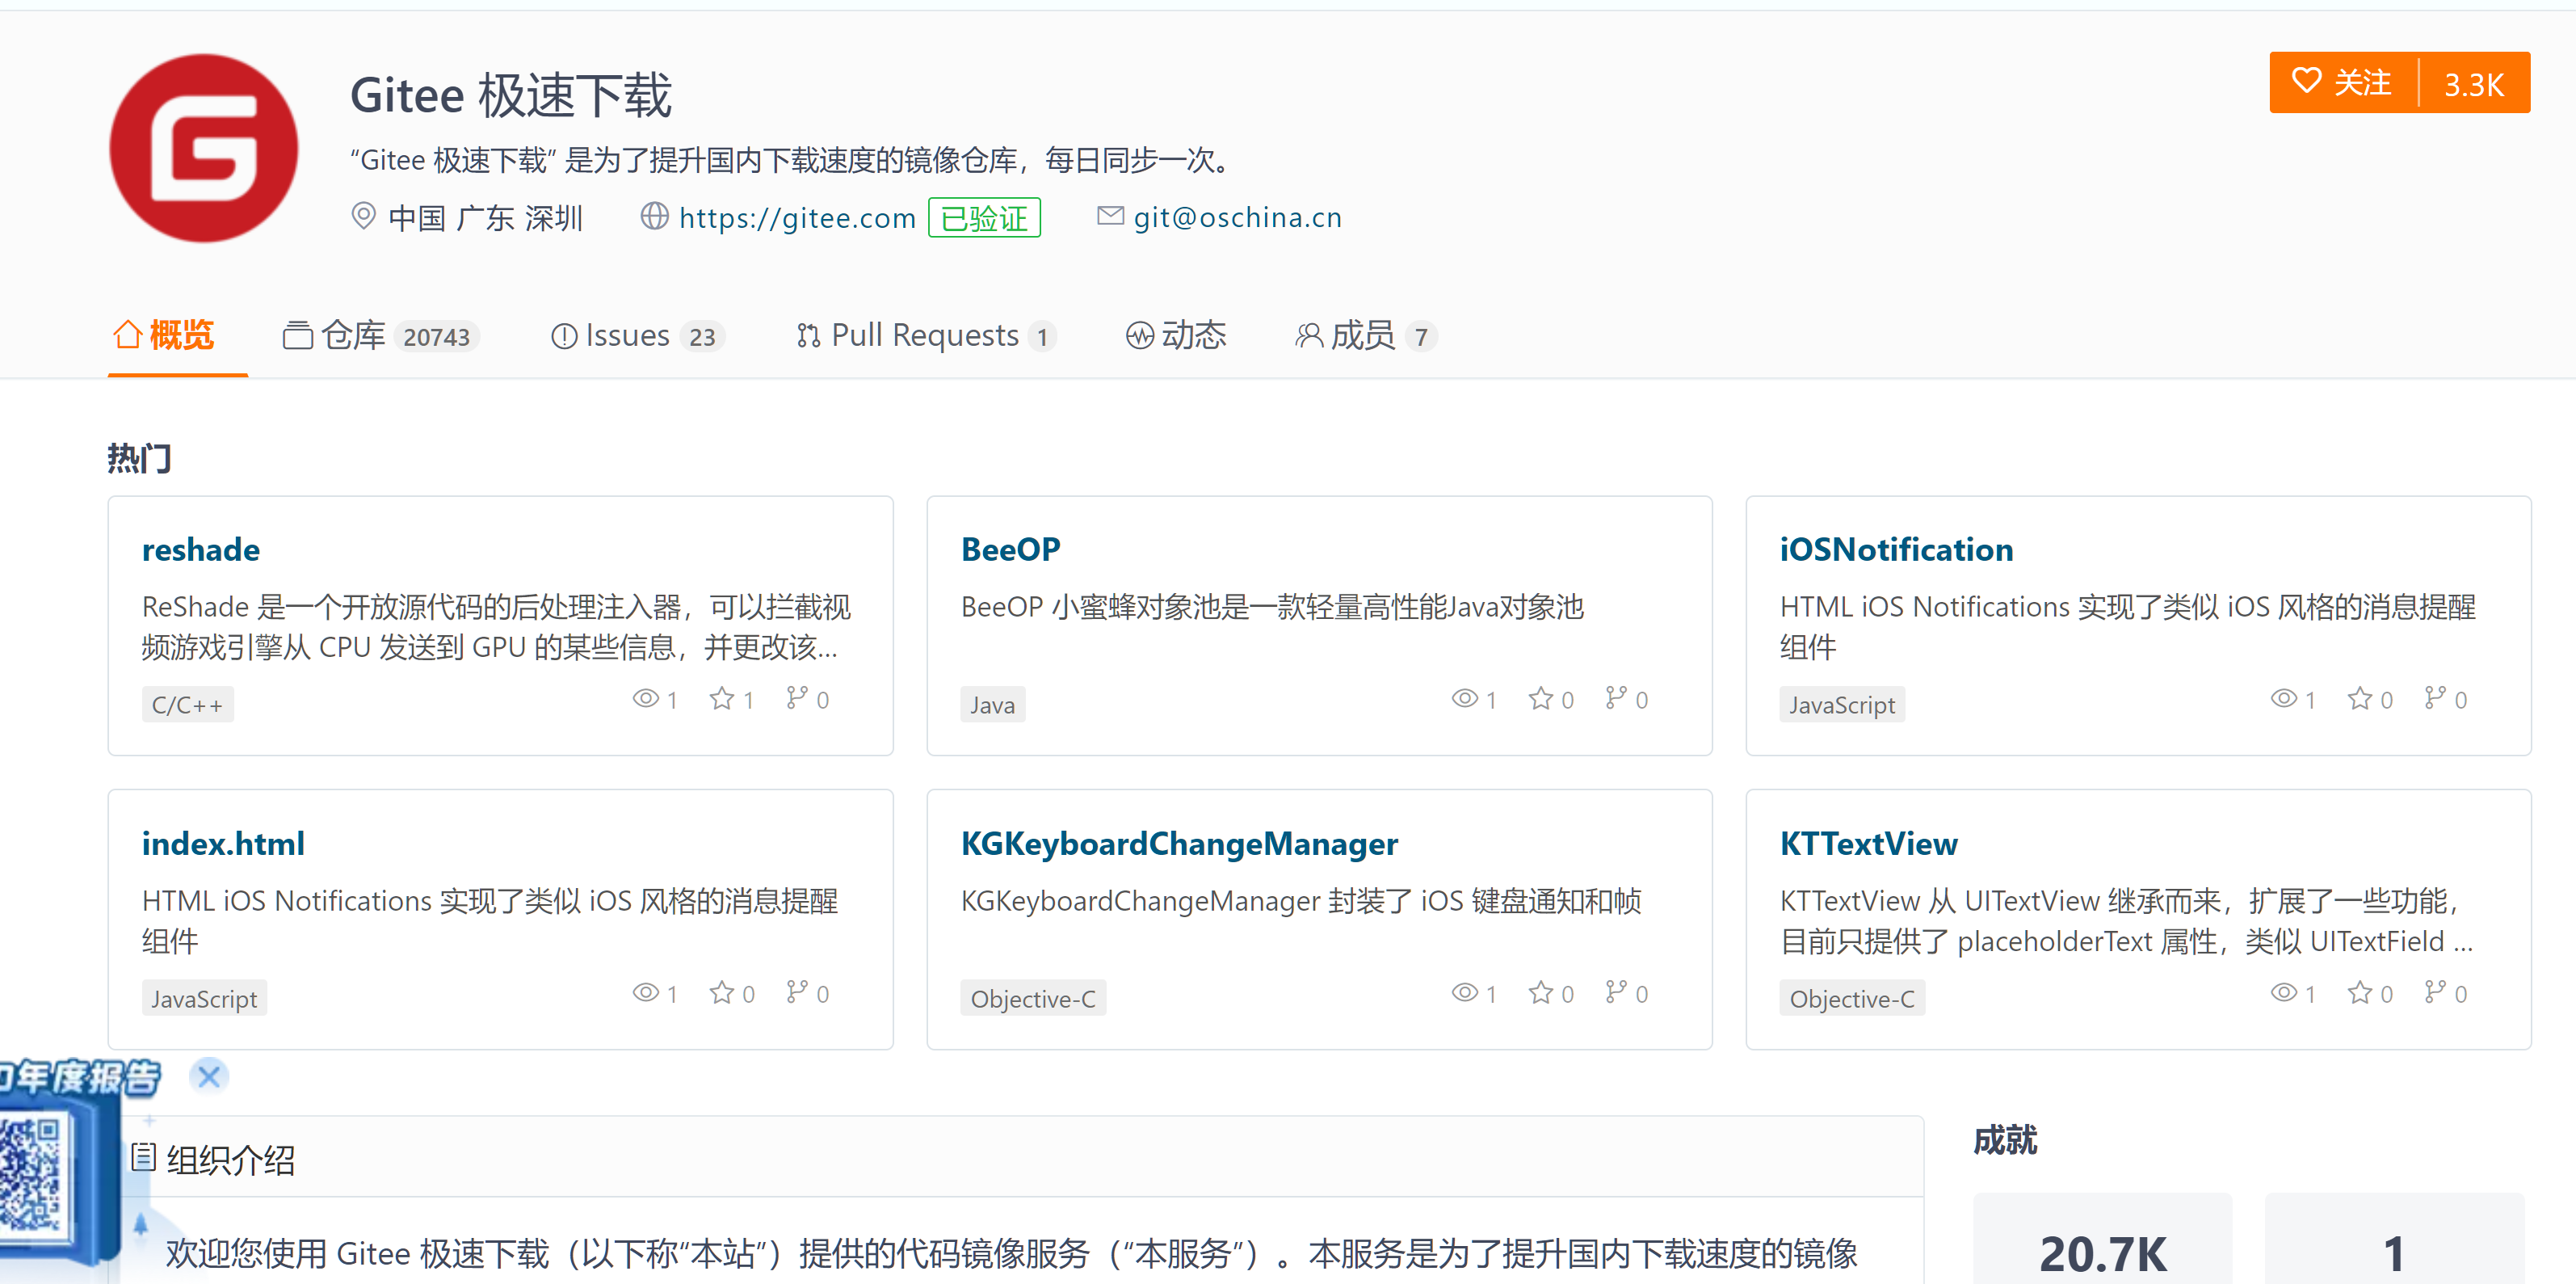Click the 成就 achievements heading

click(2005, 1139)
